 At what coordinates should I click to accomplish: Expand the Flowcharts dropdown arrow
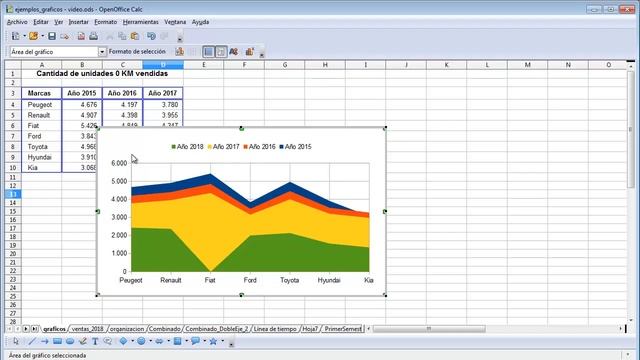[187, 341]
